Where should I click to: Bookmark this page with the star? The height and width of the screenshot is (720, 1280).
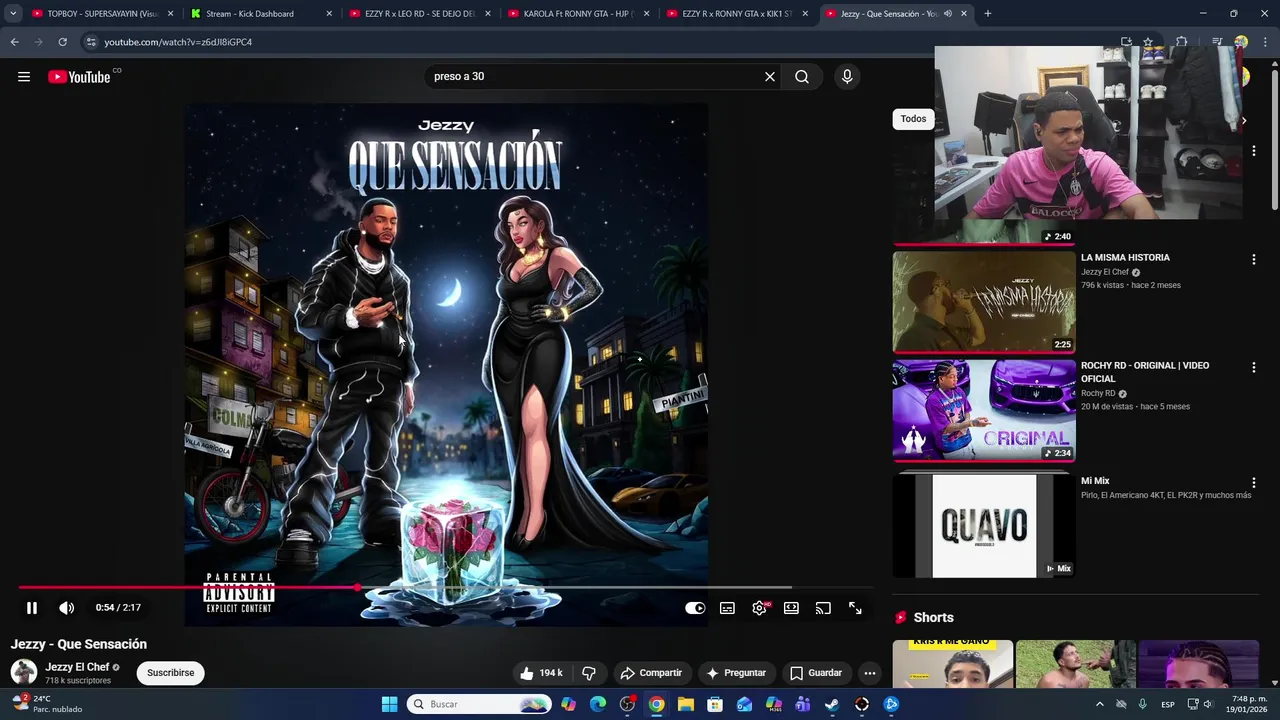(1148, 42)
